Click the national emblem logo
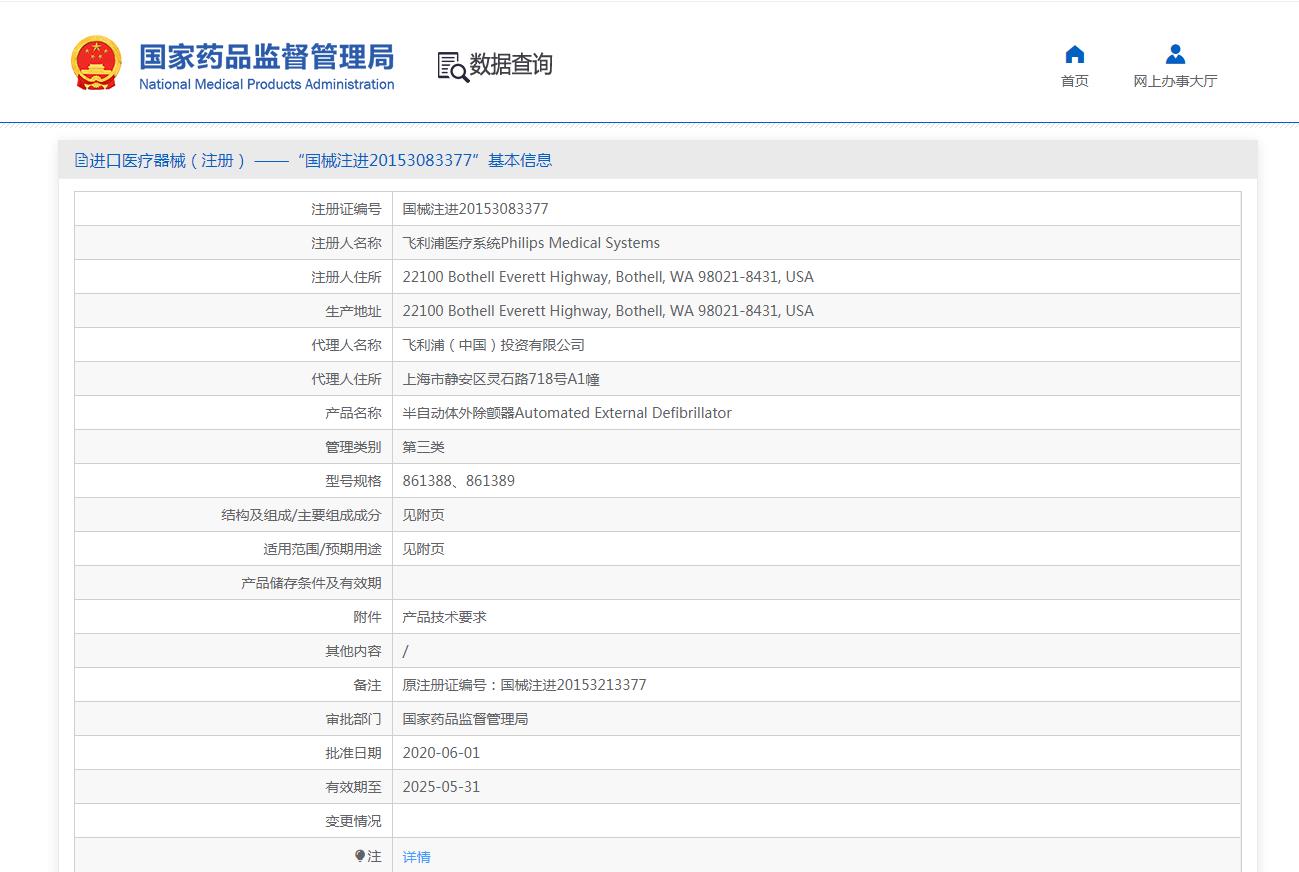This screenshot has height=872, width=1299. pos(96,63)
